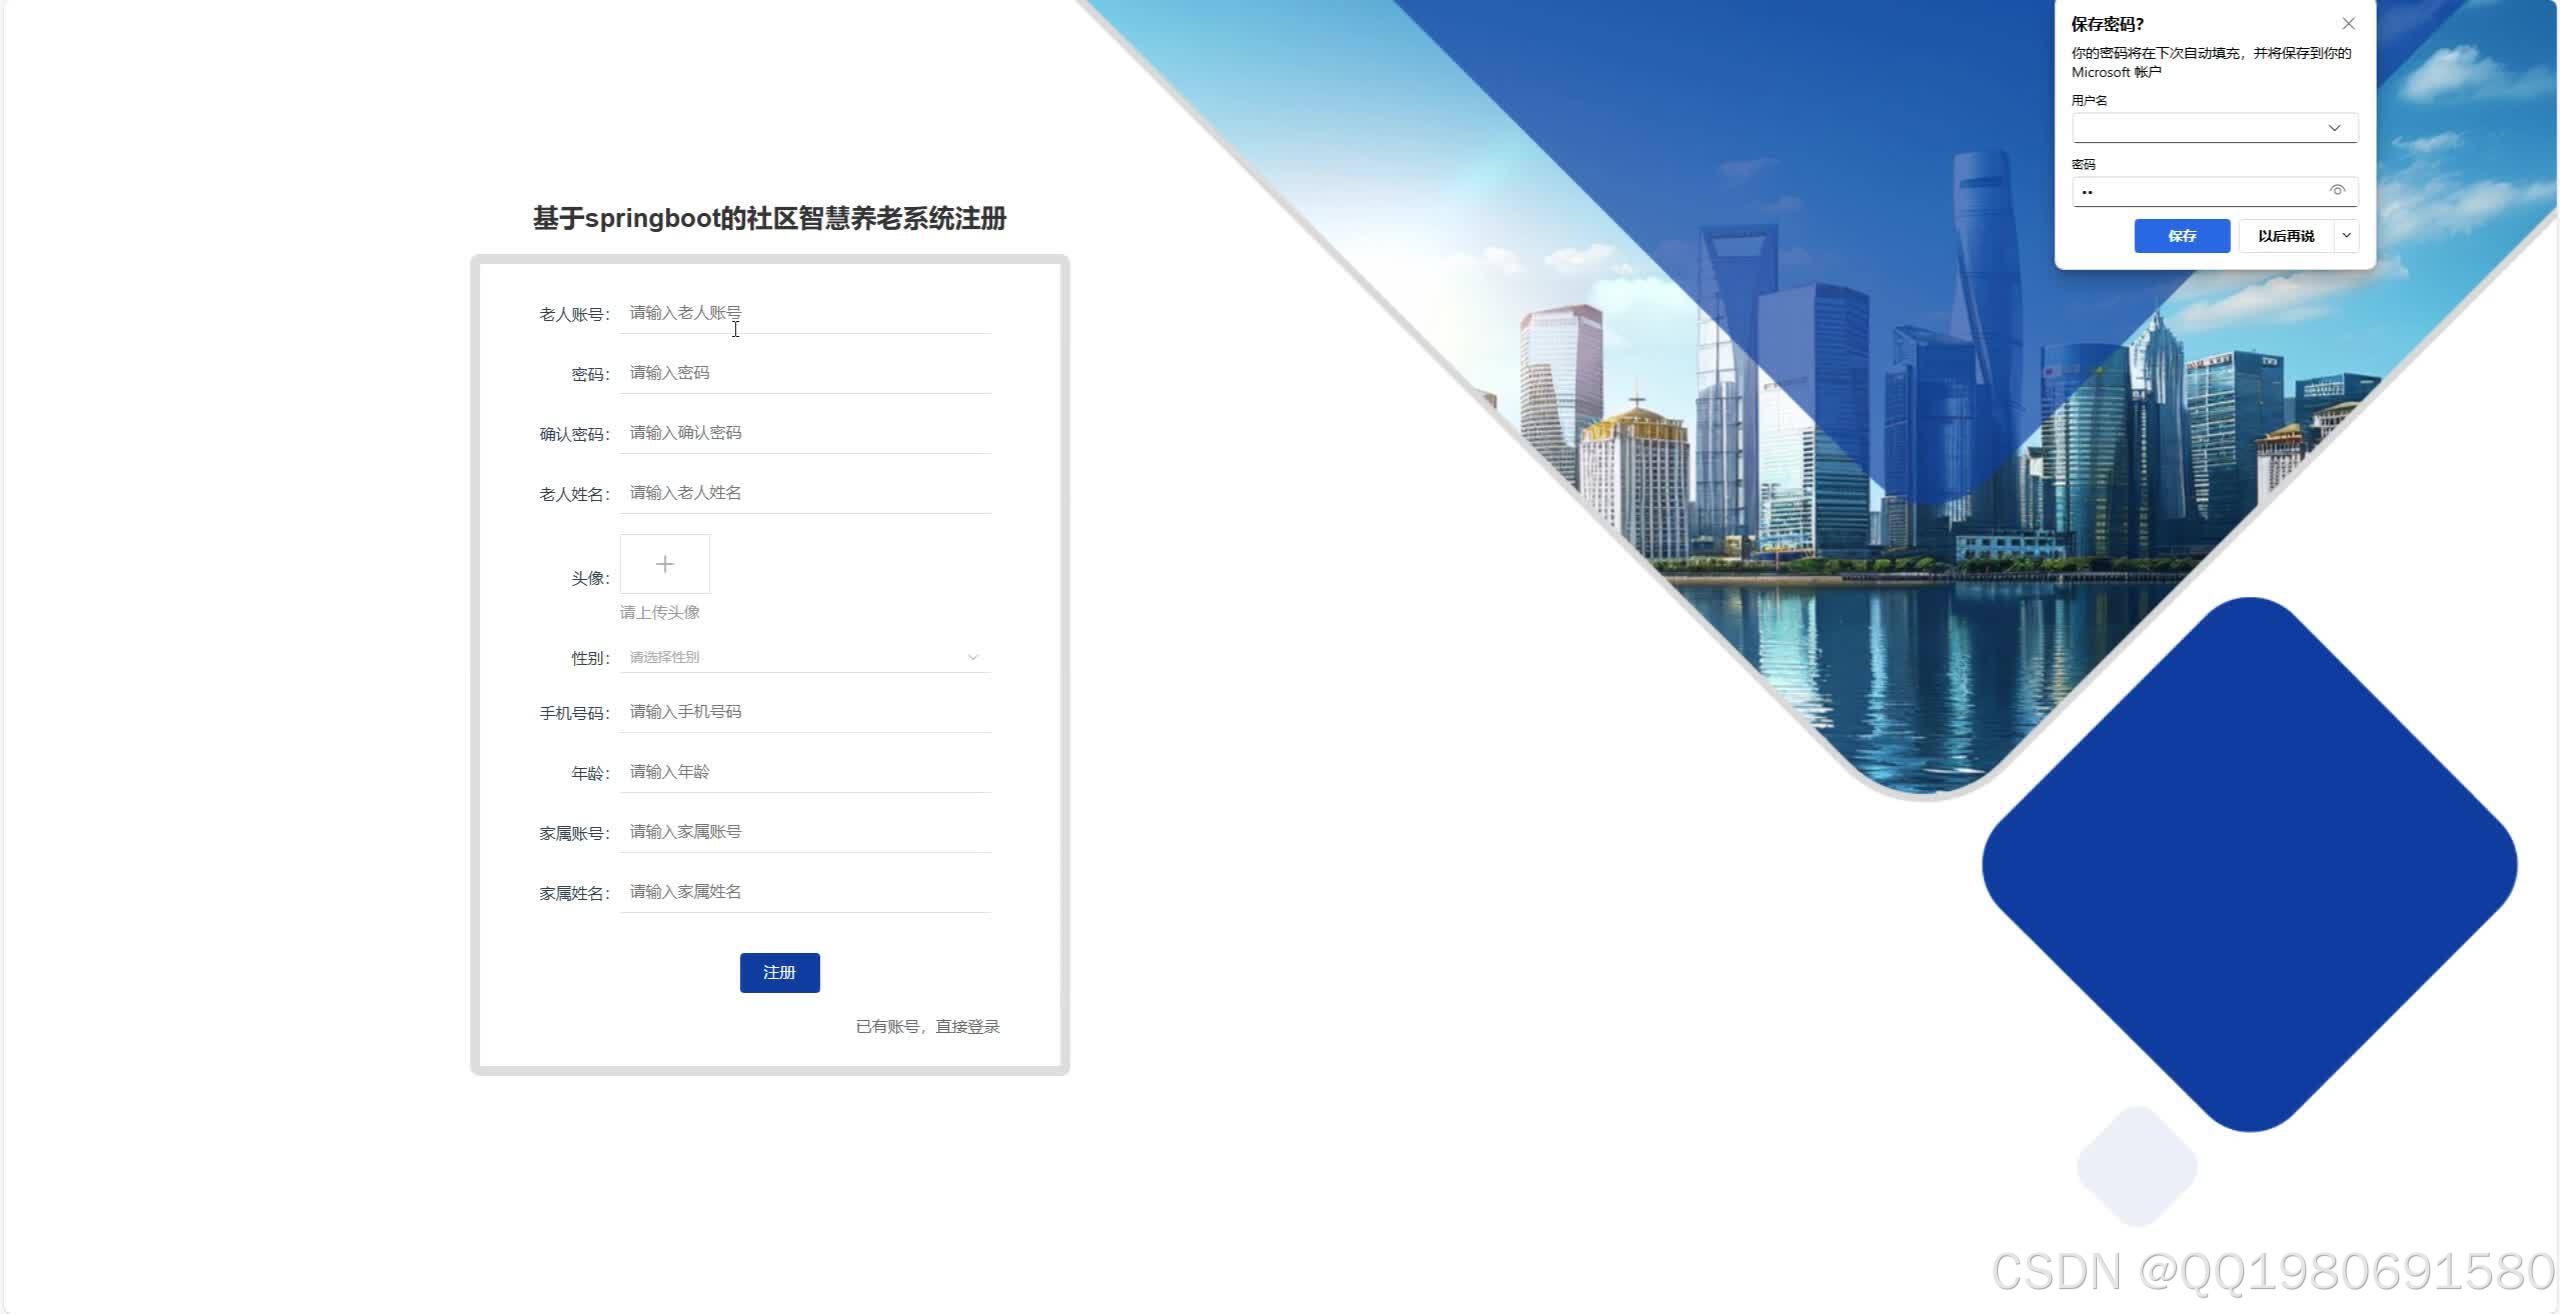This screenshot has height=1314, width=2560.
Task: Click the 请上传头像 upload avatar area
Action: point(660,612)
